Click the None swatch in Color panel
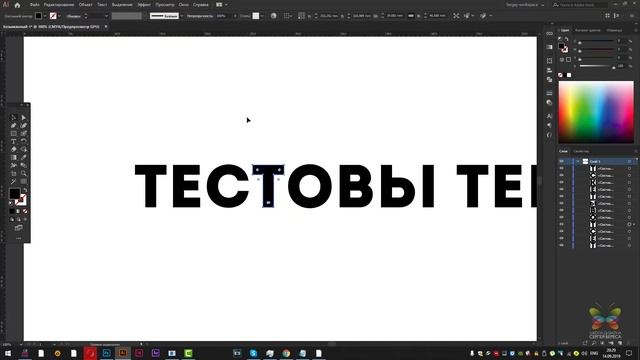This screenshot has height=360, width=640. (x=560, y=75)
